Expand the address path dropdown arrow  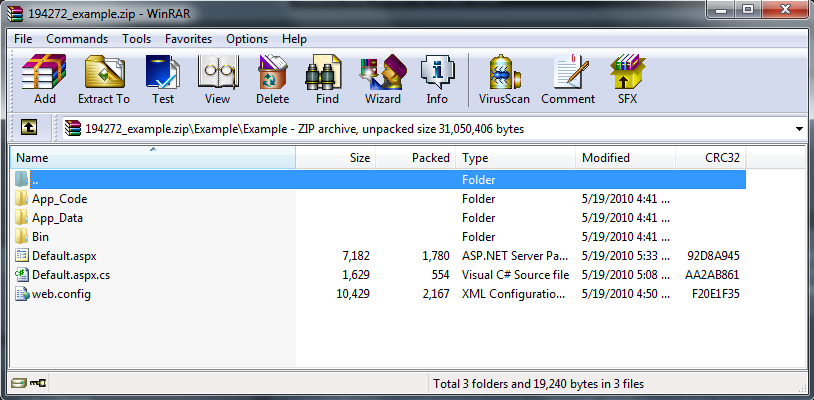click(x=799, y=129)
